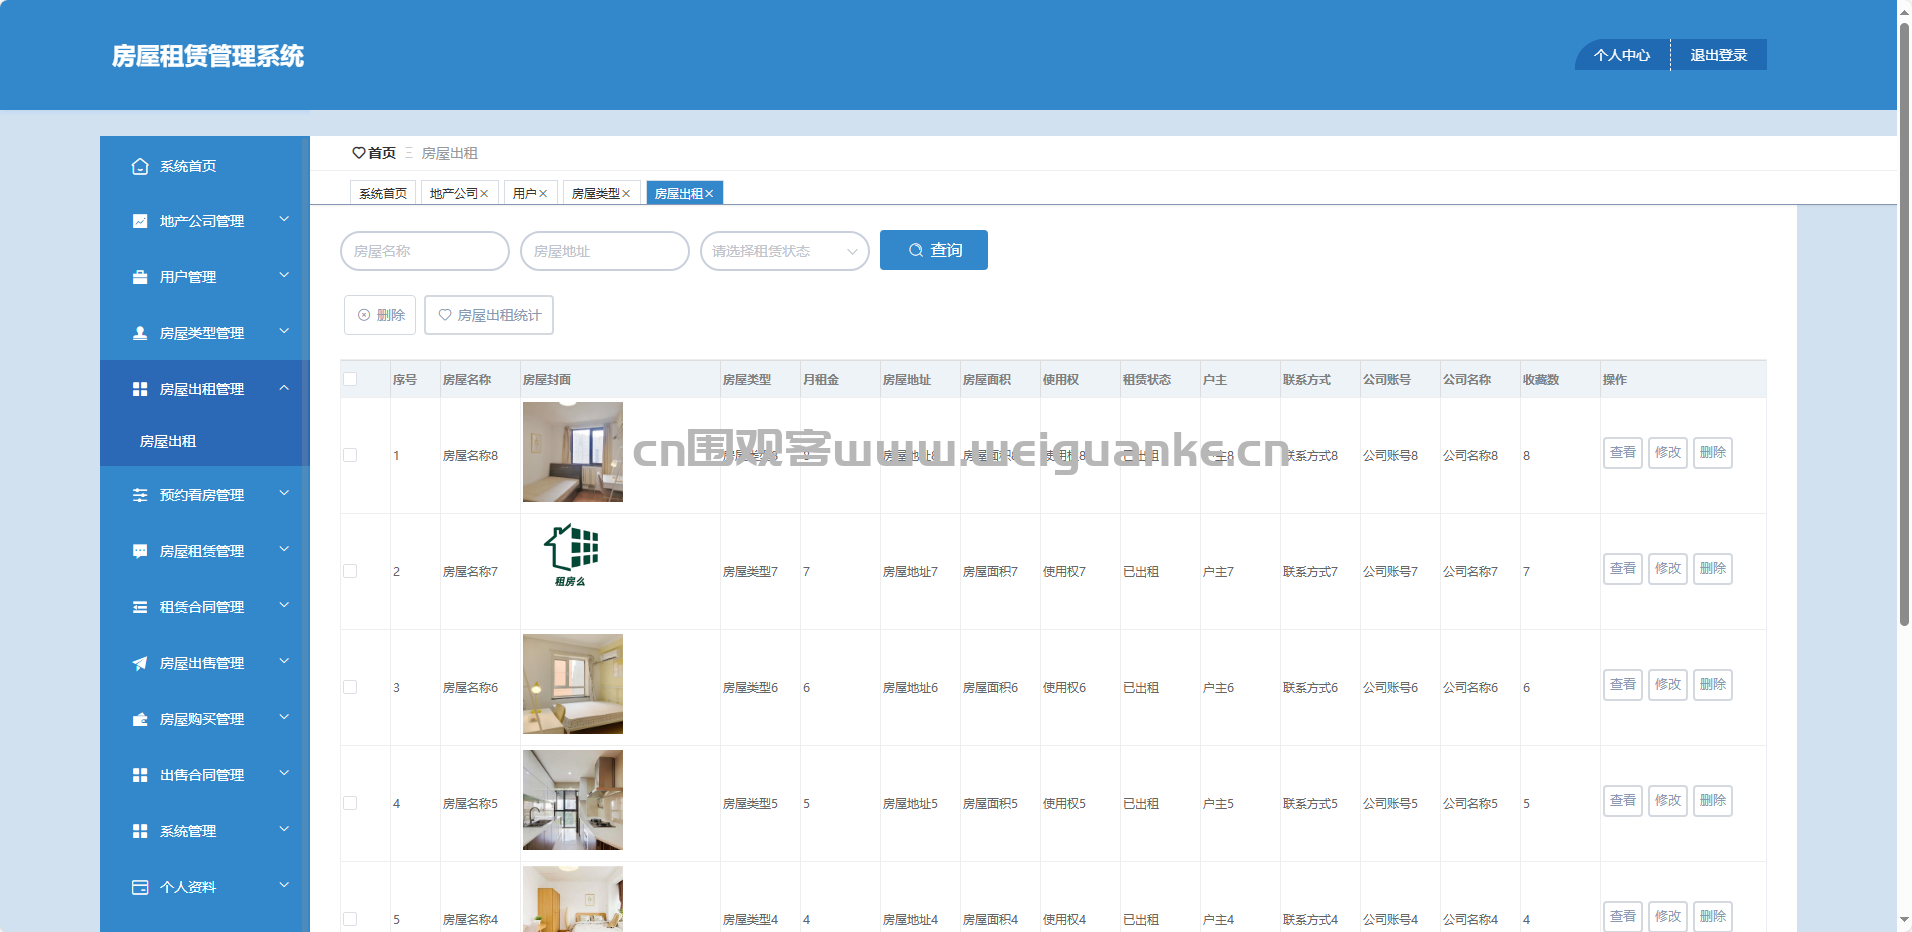1912x932 pixels.
Task: Close the 用户 tab with its x
Action: tap(543, 194)
